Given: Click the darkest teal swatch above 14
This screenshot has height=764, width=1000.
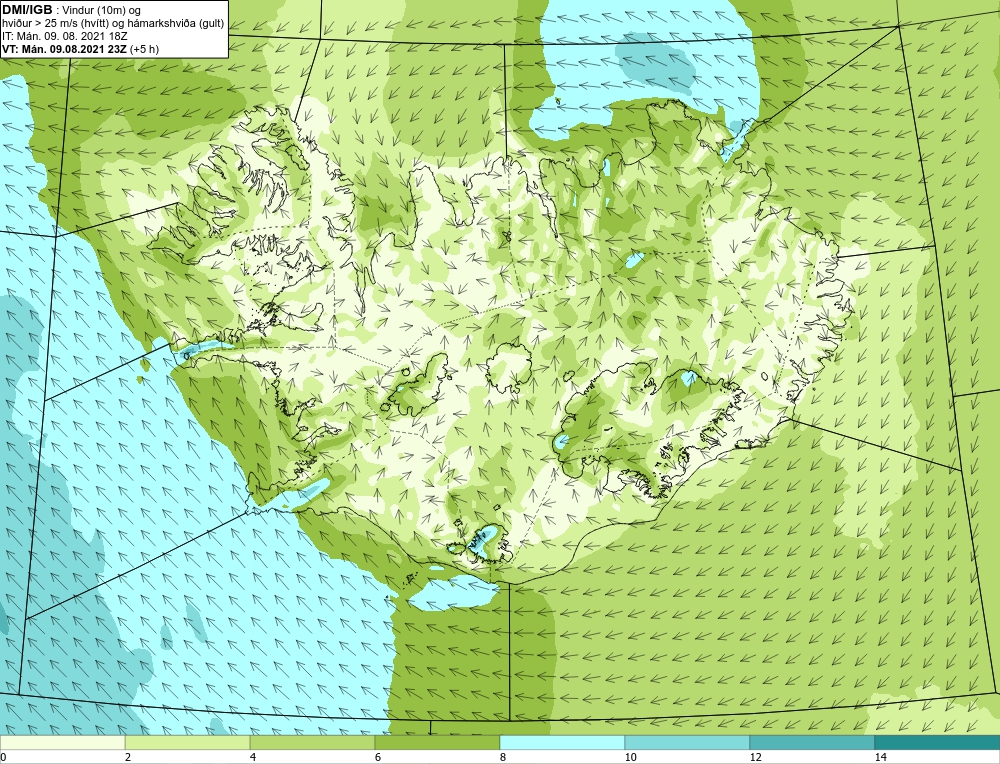Looking at the screenshot, I should click(x=938, y=742).
